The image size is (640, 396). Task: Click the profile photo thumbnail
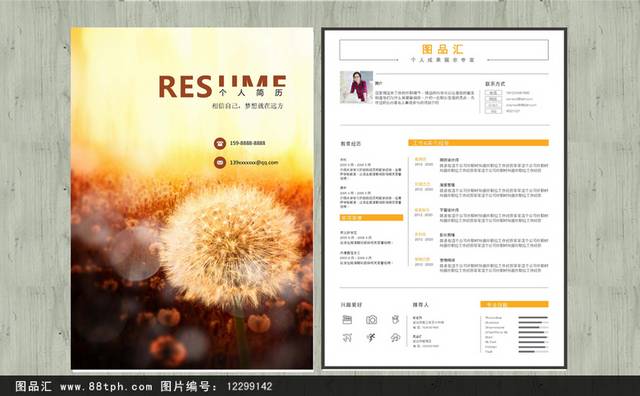356,87
